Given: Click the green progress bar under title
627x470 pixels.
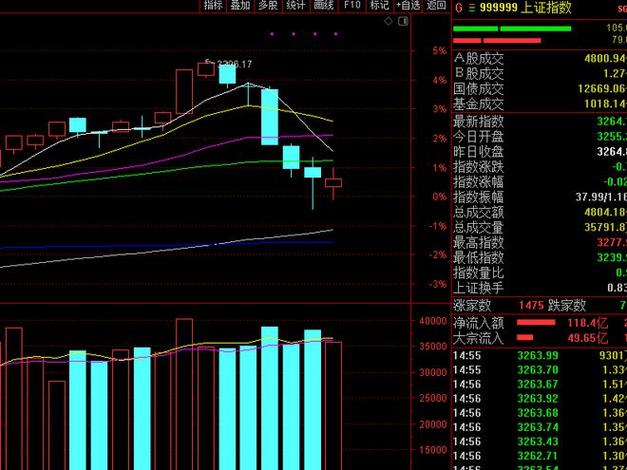Looking at the screenshot, I should coord(512,29).
